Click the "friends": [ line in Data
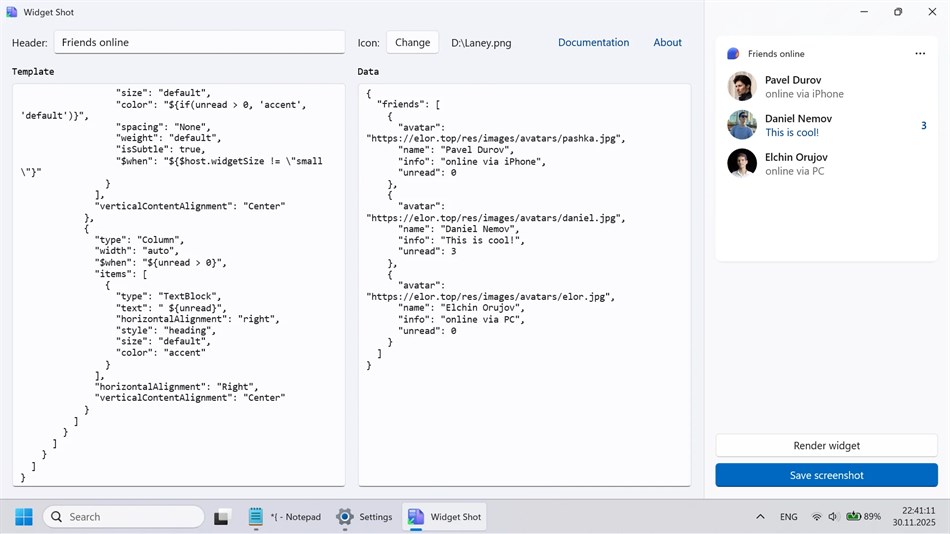 [x=408, y=104]
